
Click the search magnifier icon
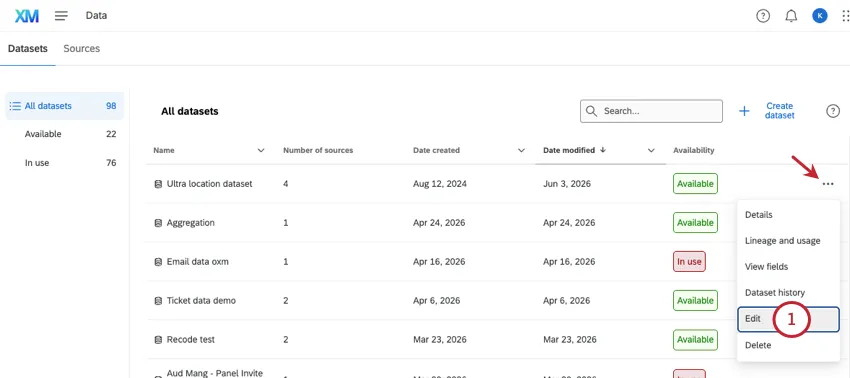pyautogui.click(x=591, y=111)
